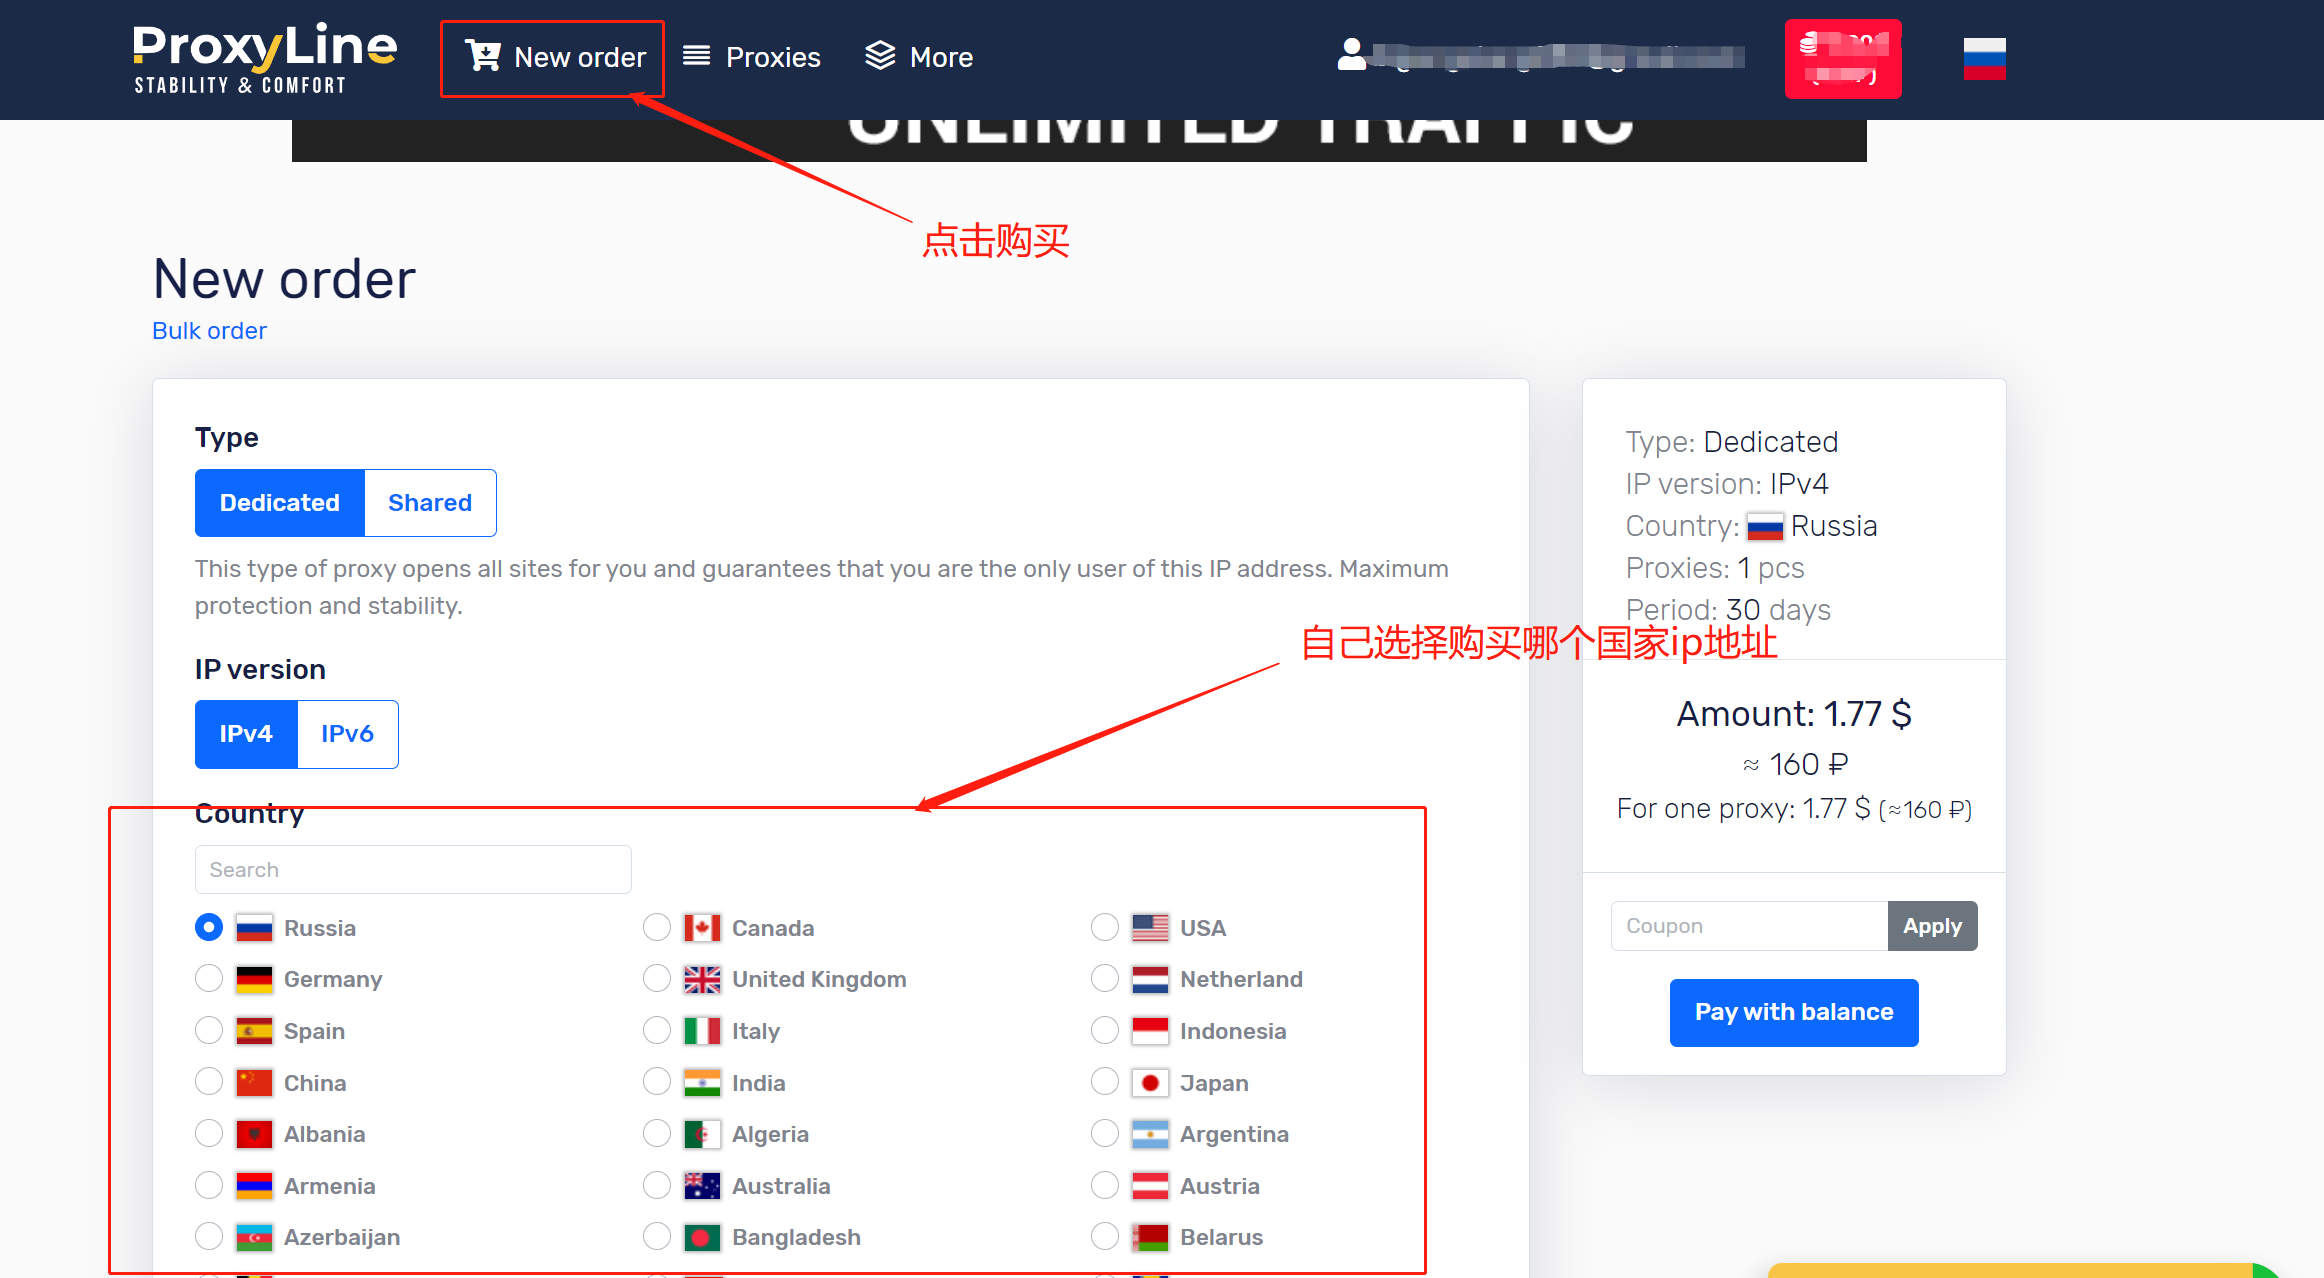
Task: Click the Bangladesh flag icon
Action: pos(702,1237)
